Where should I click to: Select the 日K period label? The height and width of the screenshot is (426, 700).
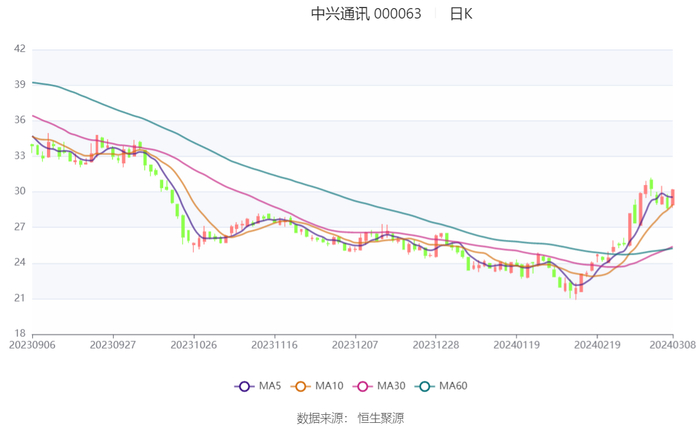point(461,14)
